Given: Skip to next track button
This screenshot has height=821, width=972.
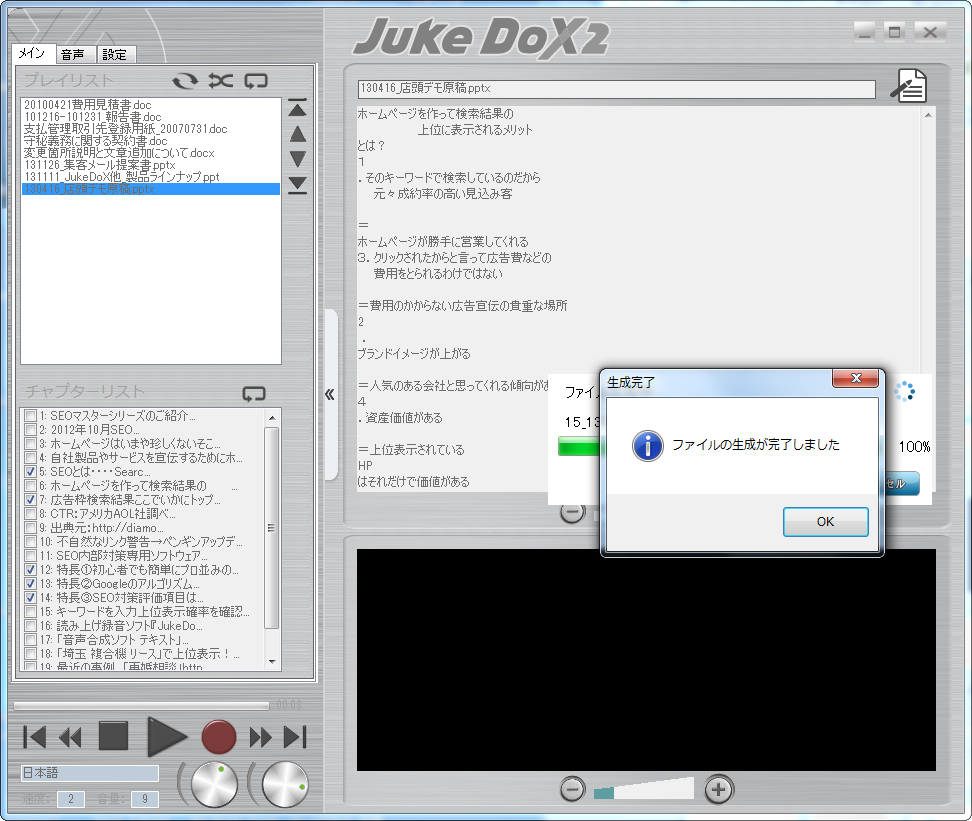Looking at the screenshot, I should (x=295, y=737).
